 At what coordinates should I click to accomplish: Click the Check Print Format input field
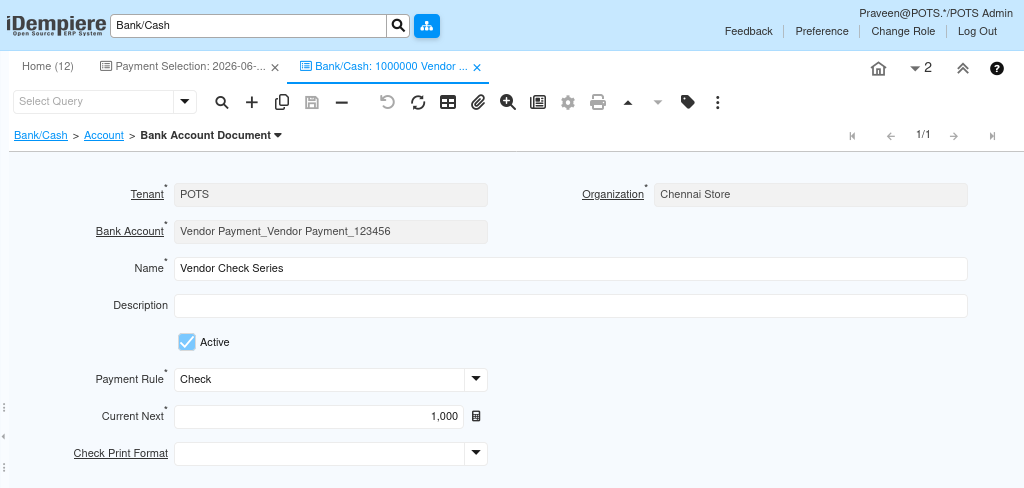coord(319,453)
